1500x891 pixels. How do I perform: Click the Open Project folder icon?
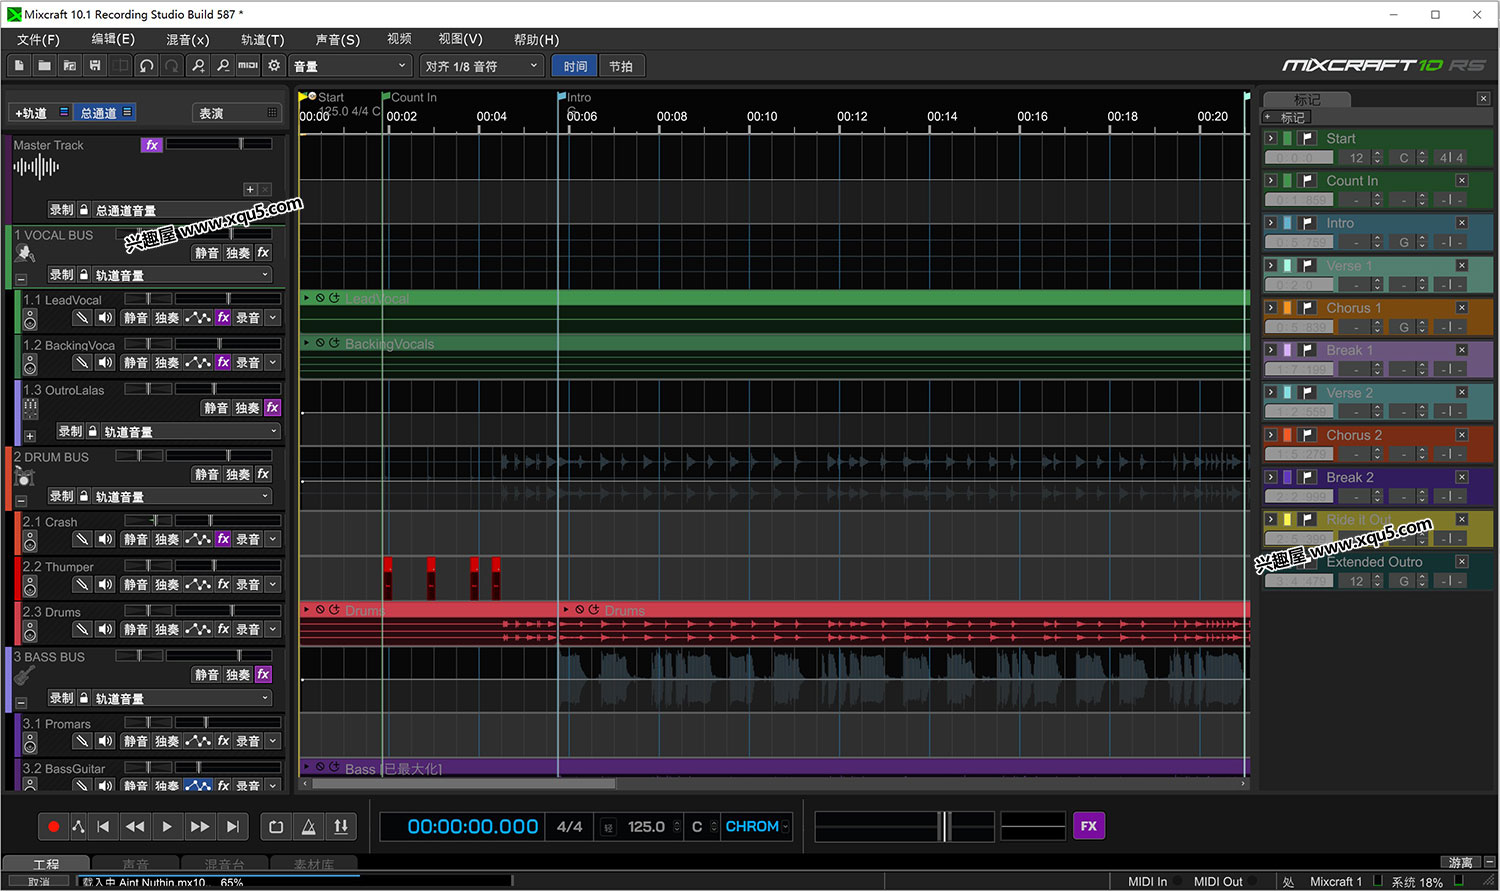click(x=44, y=66)
